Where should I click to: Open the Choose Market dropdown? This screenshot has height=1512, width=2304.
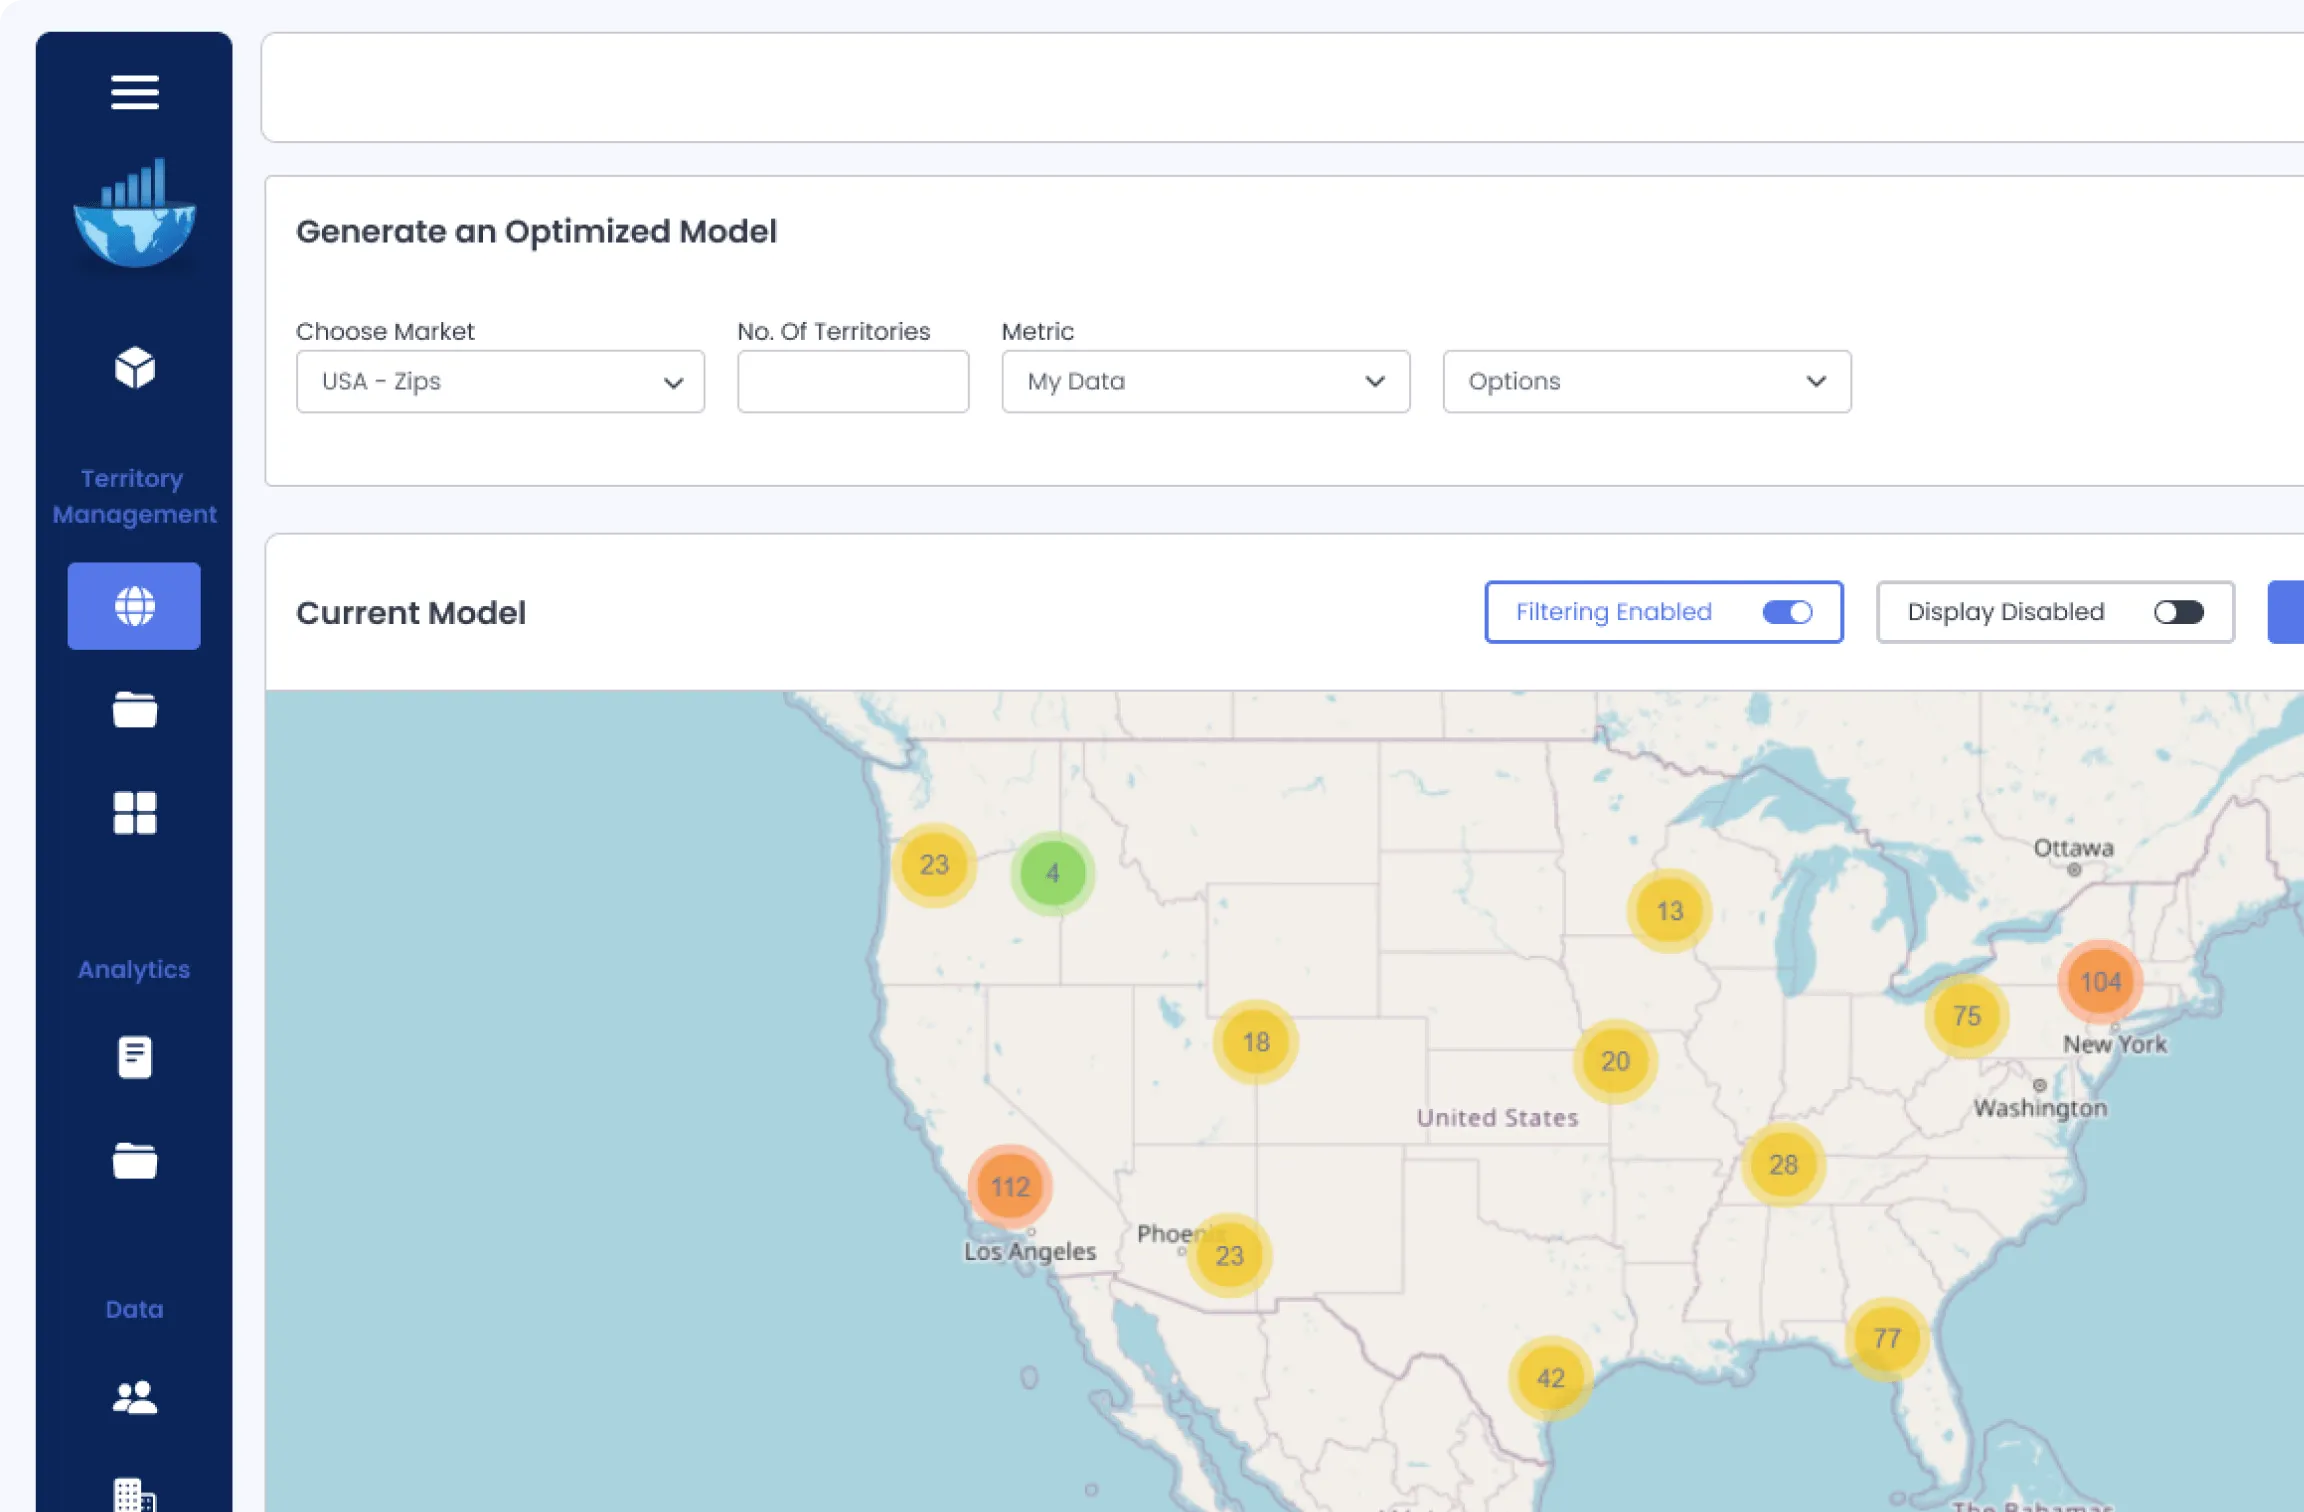[x=499, y=381]
